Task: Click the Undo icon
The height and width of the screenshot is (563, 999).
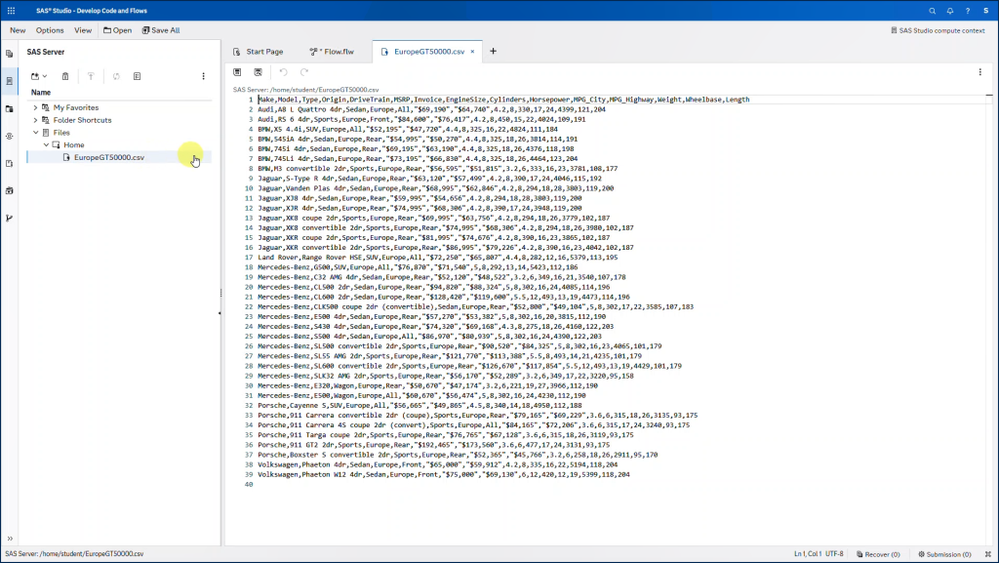Action: pyautogui.click(x=284, y=72)
